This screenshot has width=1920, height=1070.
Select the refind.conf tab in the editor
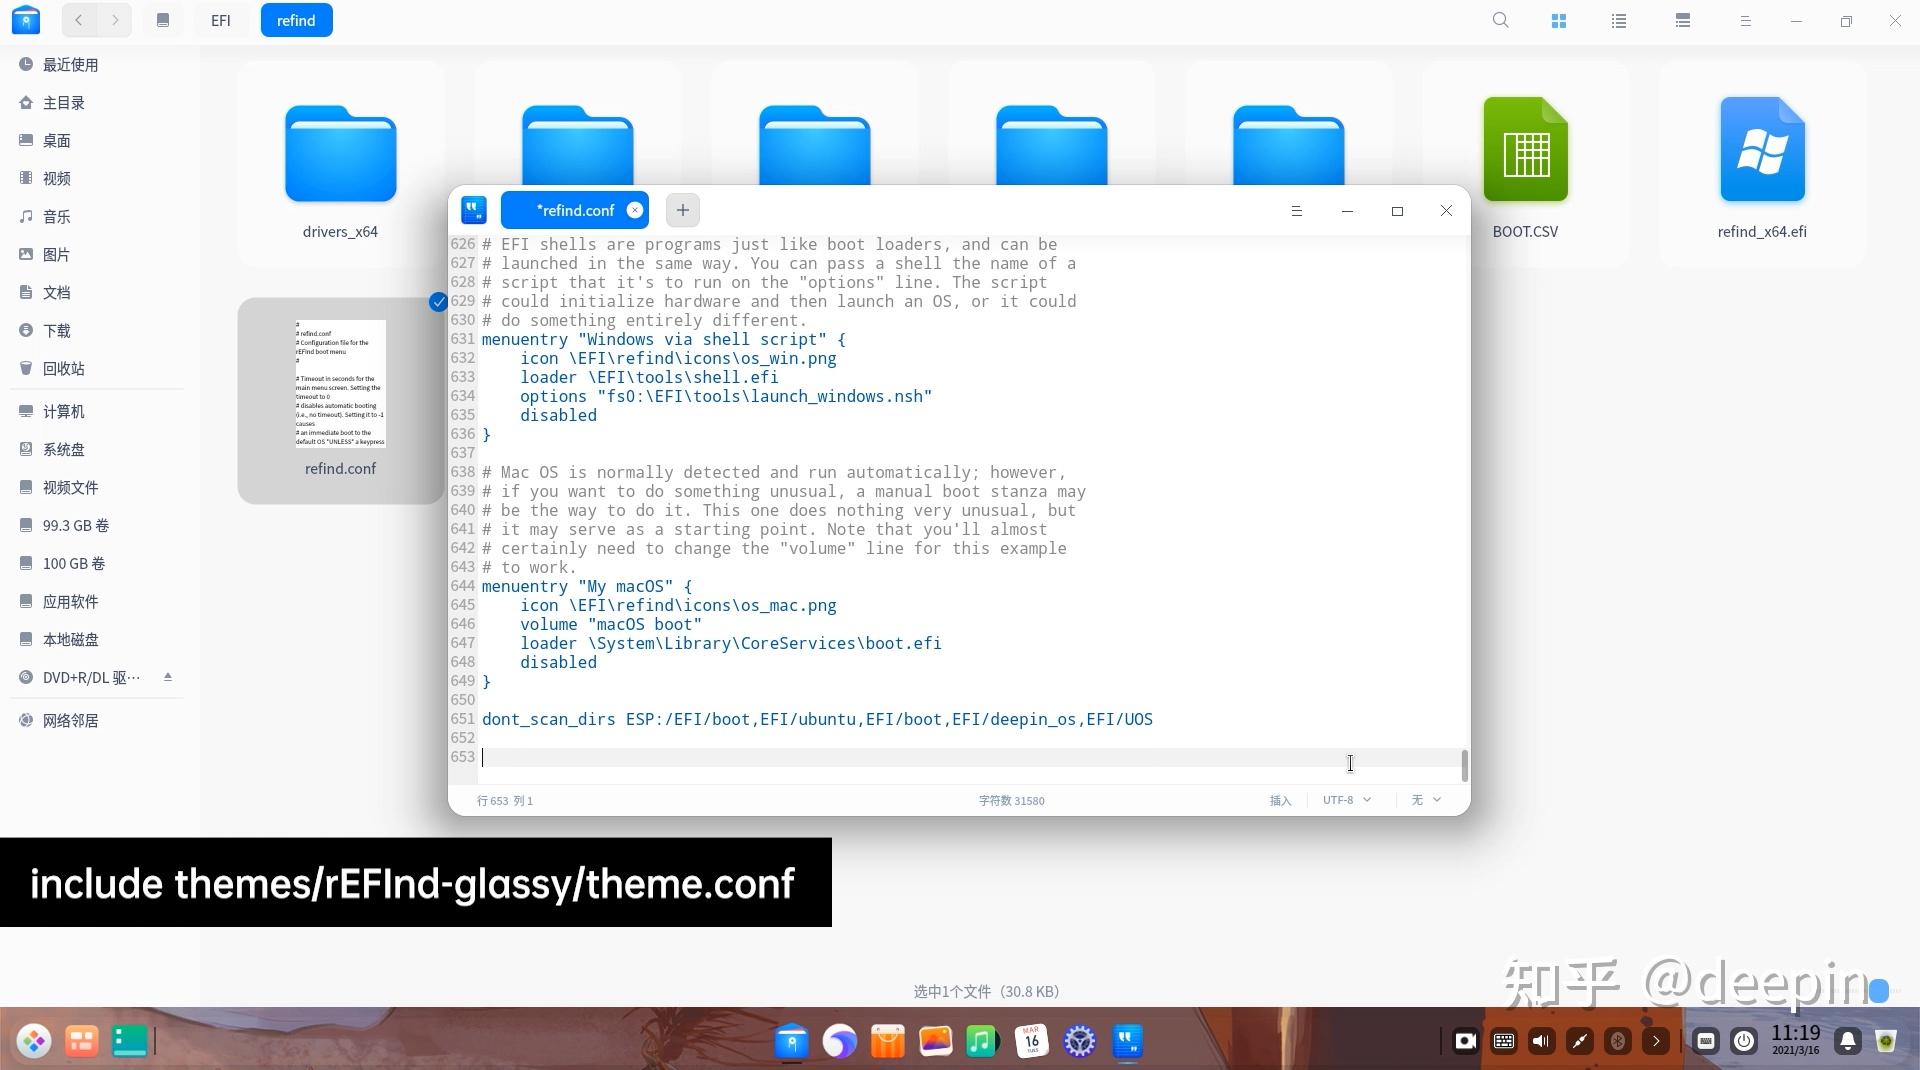(575, 210)
